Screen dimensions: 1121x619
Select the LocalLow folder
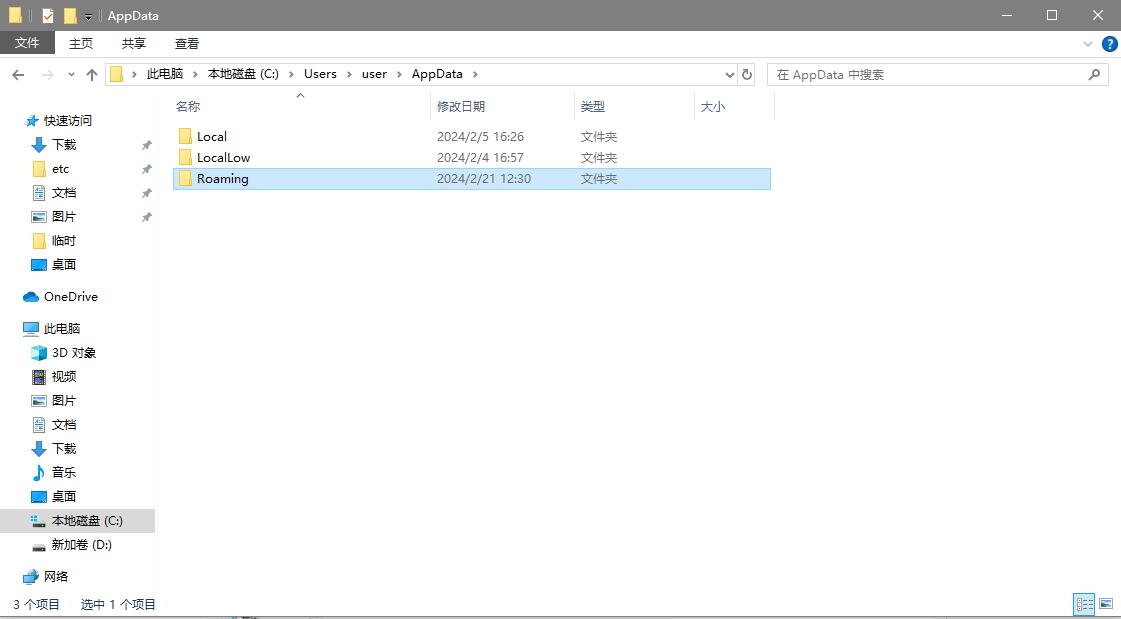coord(223,158)
